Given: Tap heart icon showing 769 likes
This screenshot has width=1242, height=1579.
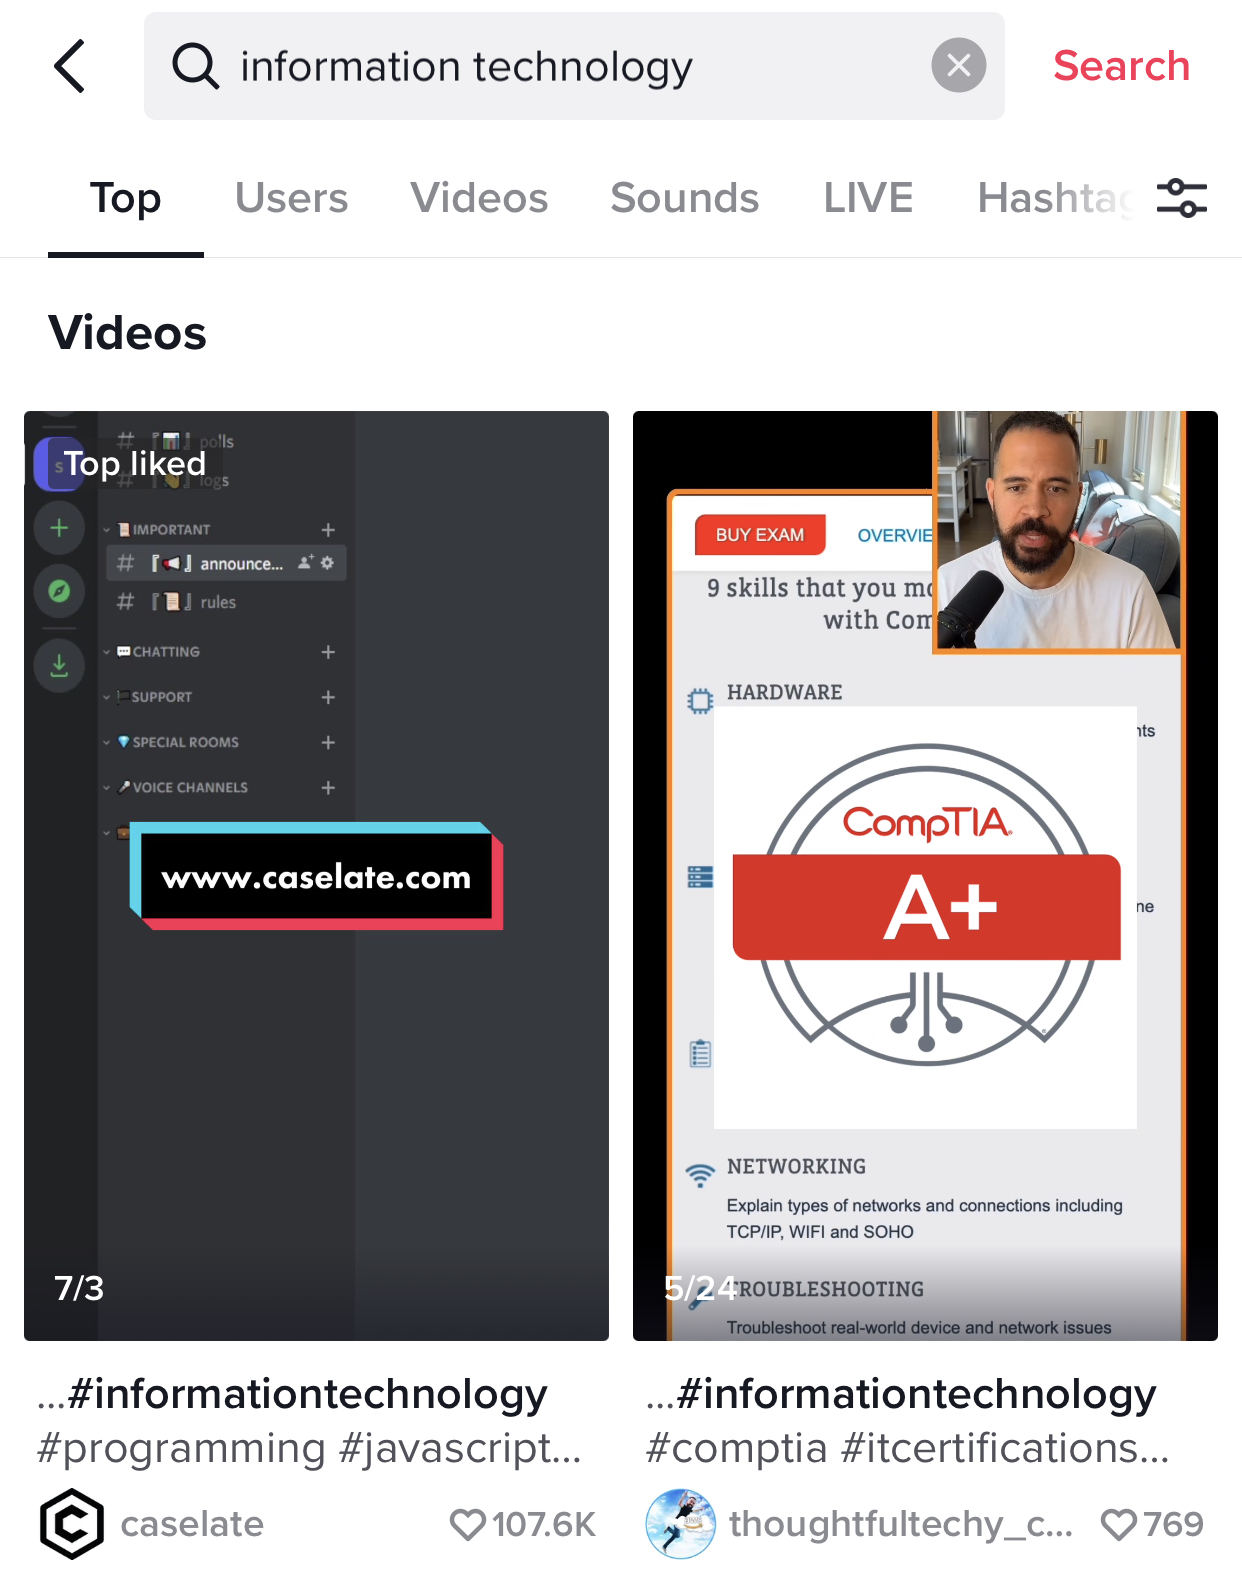Looking at the screenshot, I should click(x=1118, y=1525).
